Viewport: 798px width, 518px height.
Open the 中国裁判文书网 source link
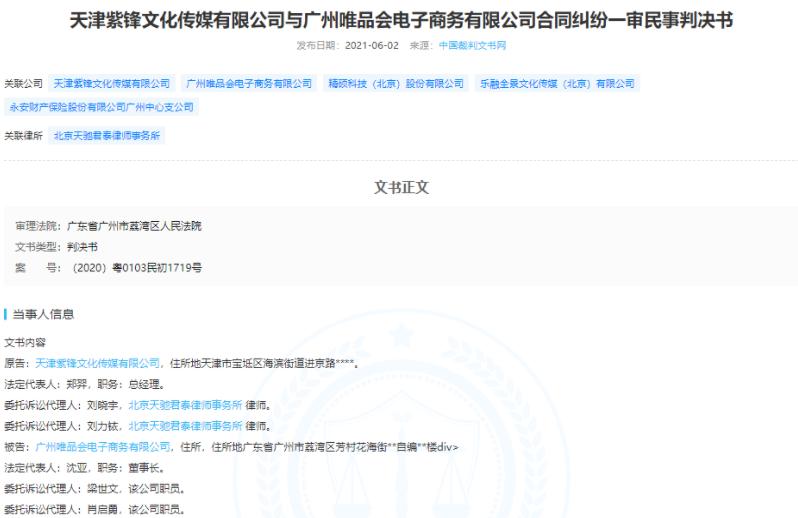click(x=472, y=45)
